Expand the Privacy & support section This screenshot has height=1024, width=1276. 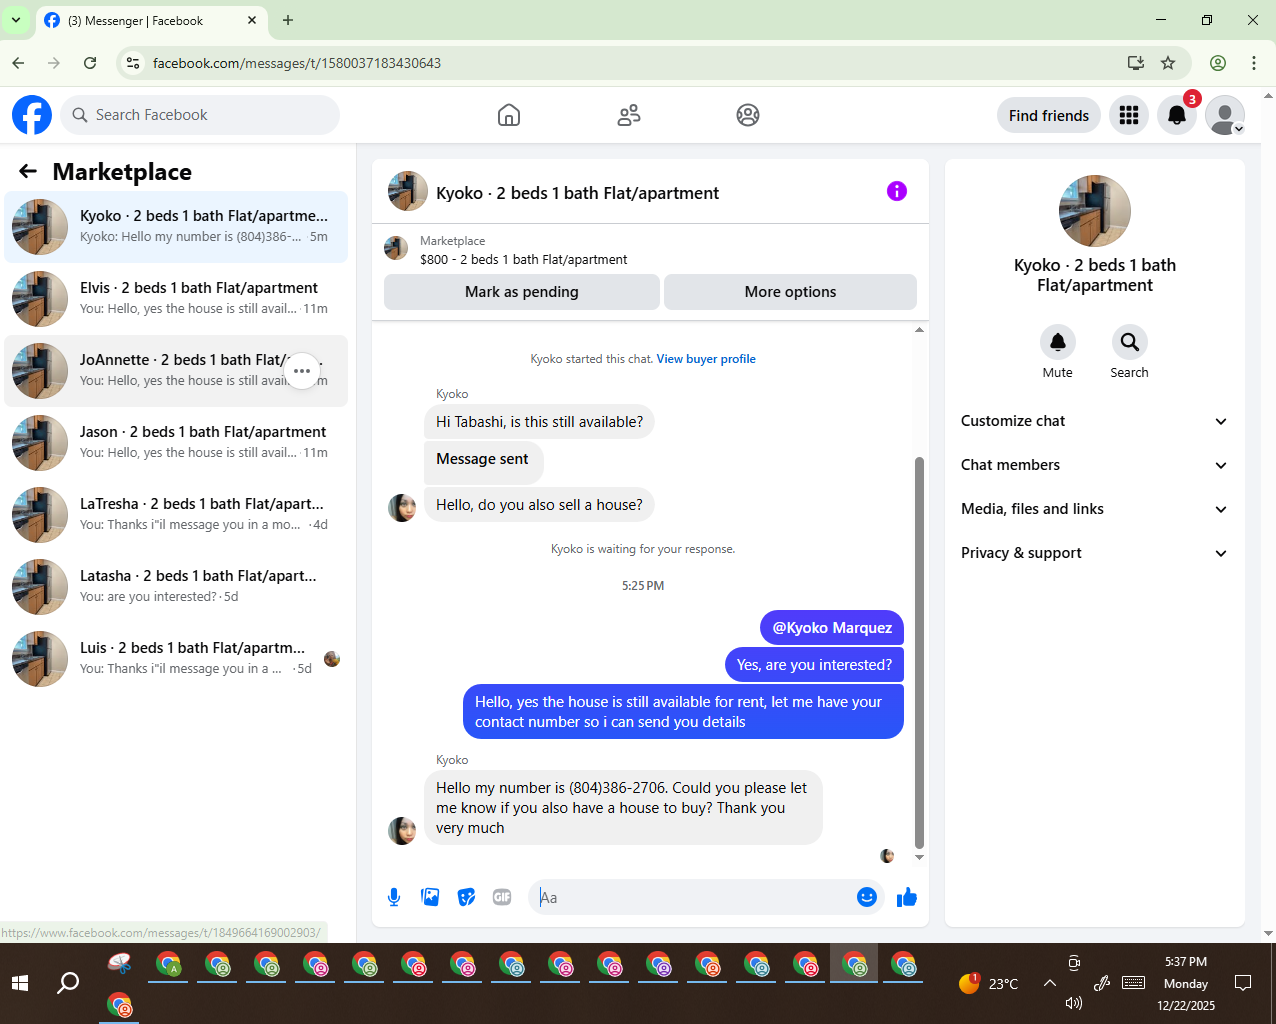pyautogui.click(x=1095, y=553)
